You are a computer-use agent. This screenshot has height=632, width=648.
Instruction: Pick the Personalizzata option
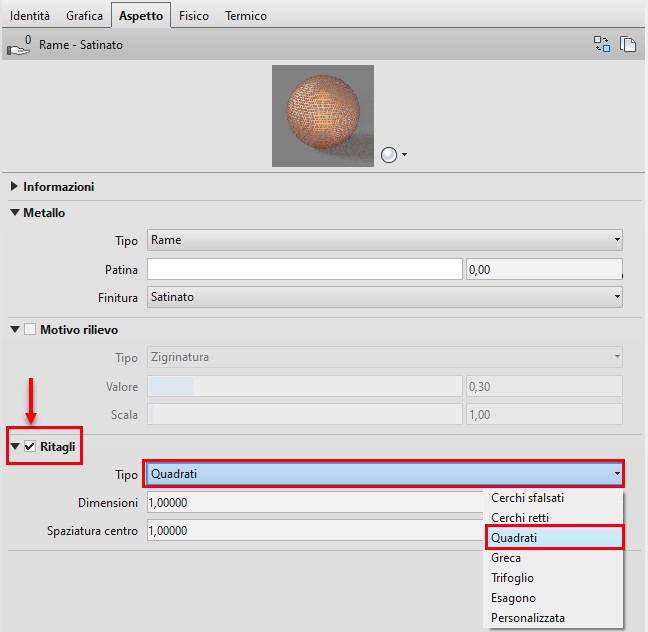click(x=527, y=618)
